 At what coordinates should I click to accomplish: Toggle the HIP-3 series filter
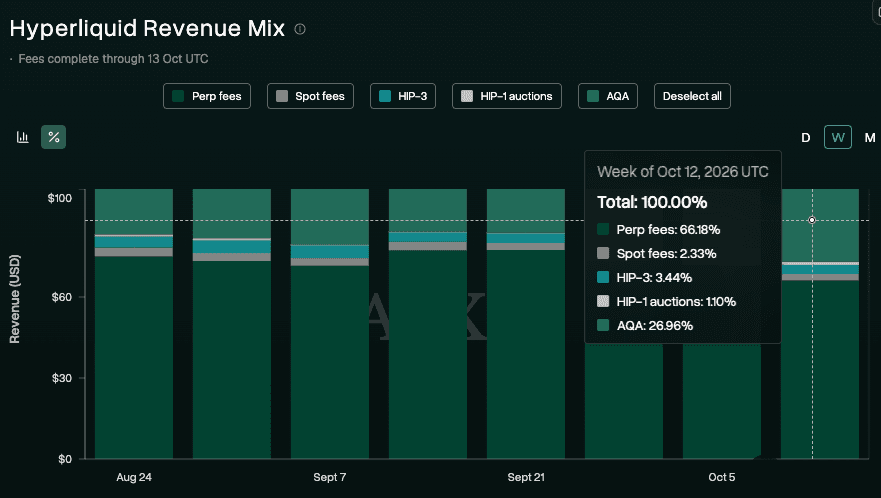point(403,96)
